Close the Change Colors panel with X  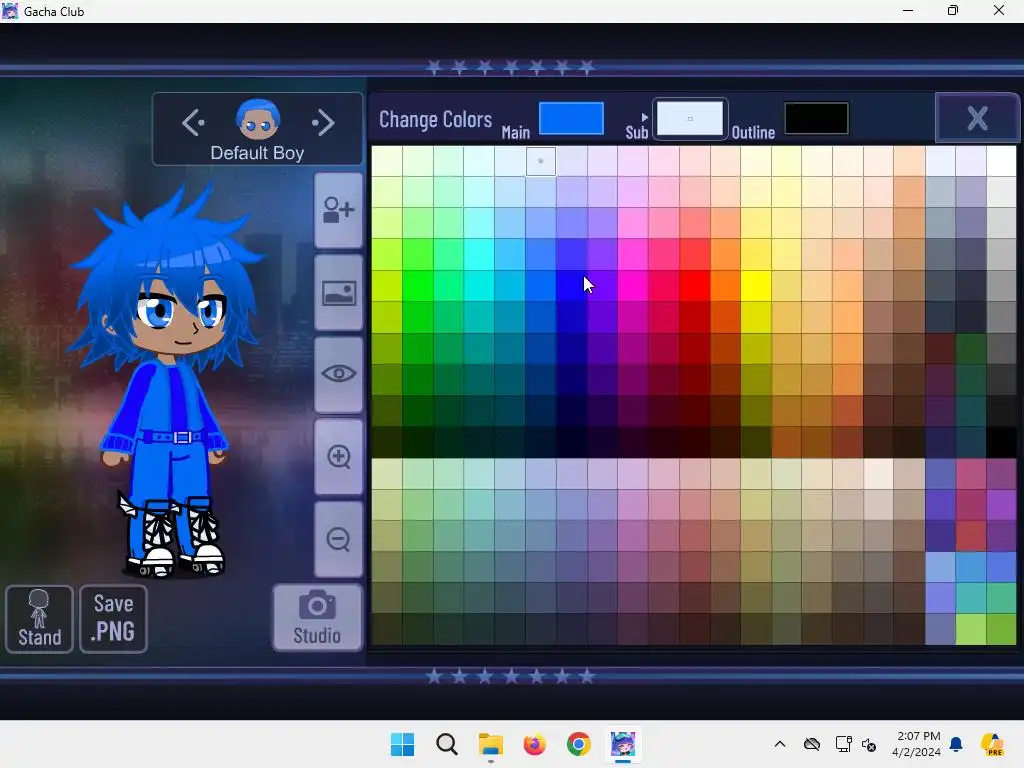[977, 118]
